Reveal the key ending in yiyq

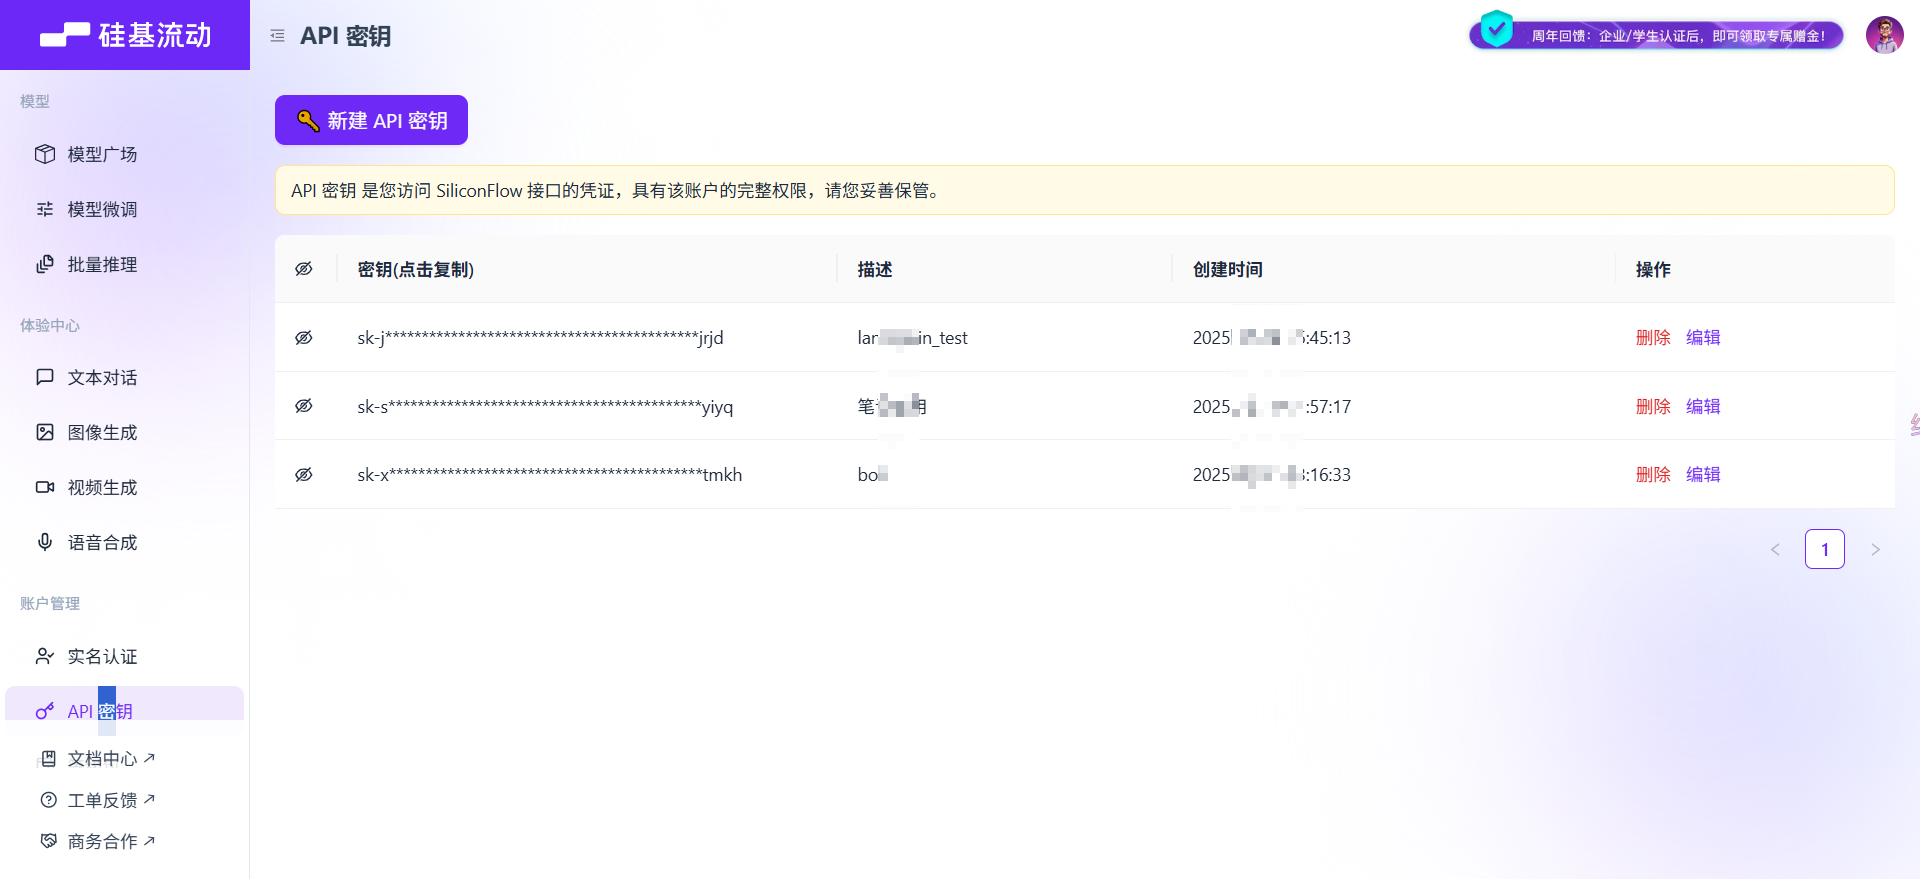(304, 406)
